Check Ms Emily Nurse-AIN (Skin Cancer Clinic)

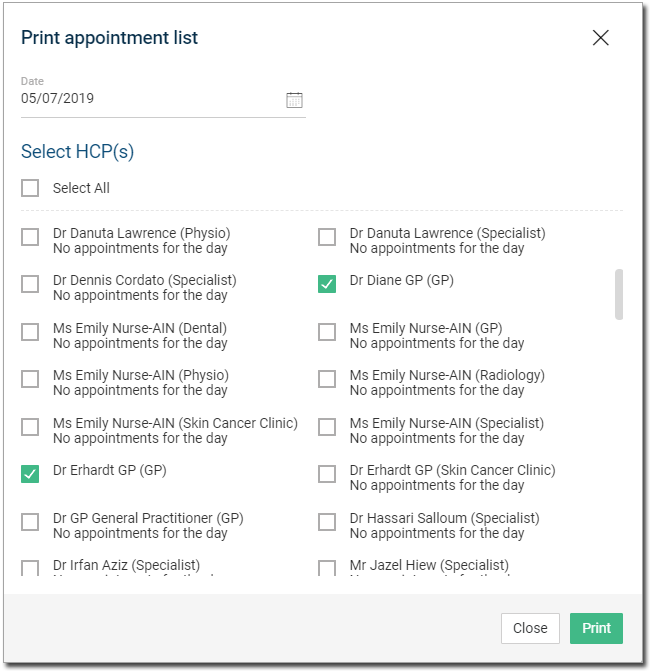[x=30, y=427]
